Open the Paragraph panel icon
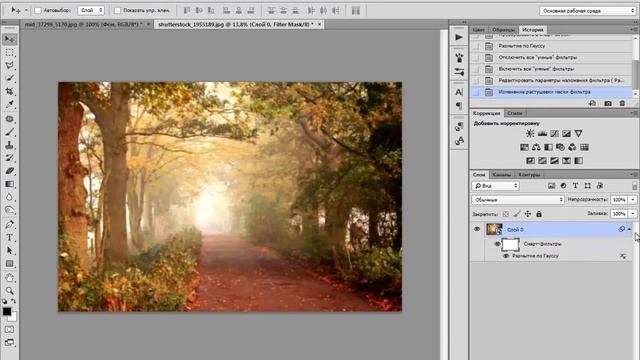 point(459,106)
